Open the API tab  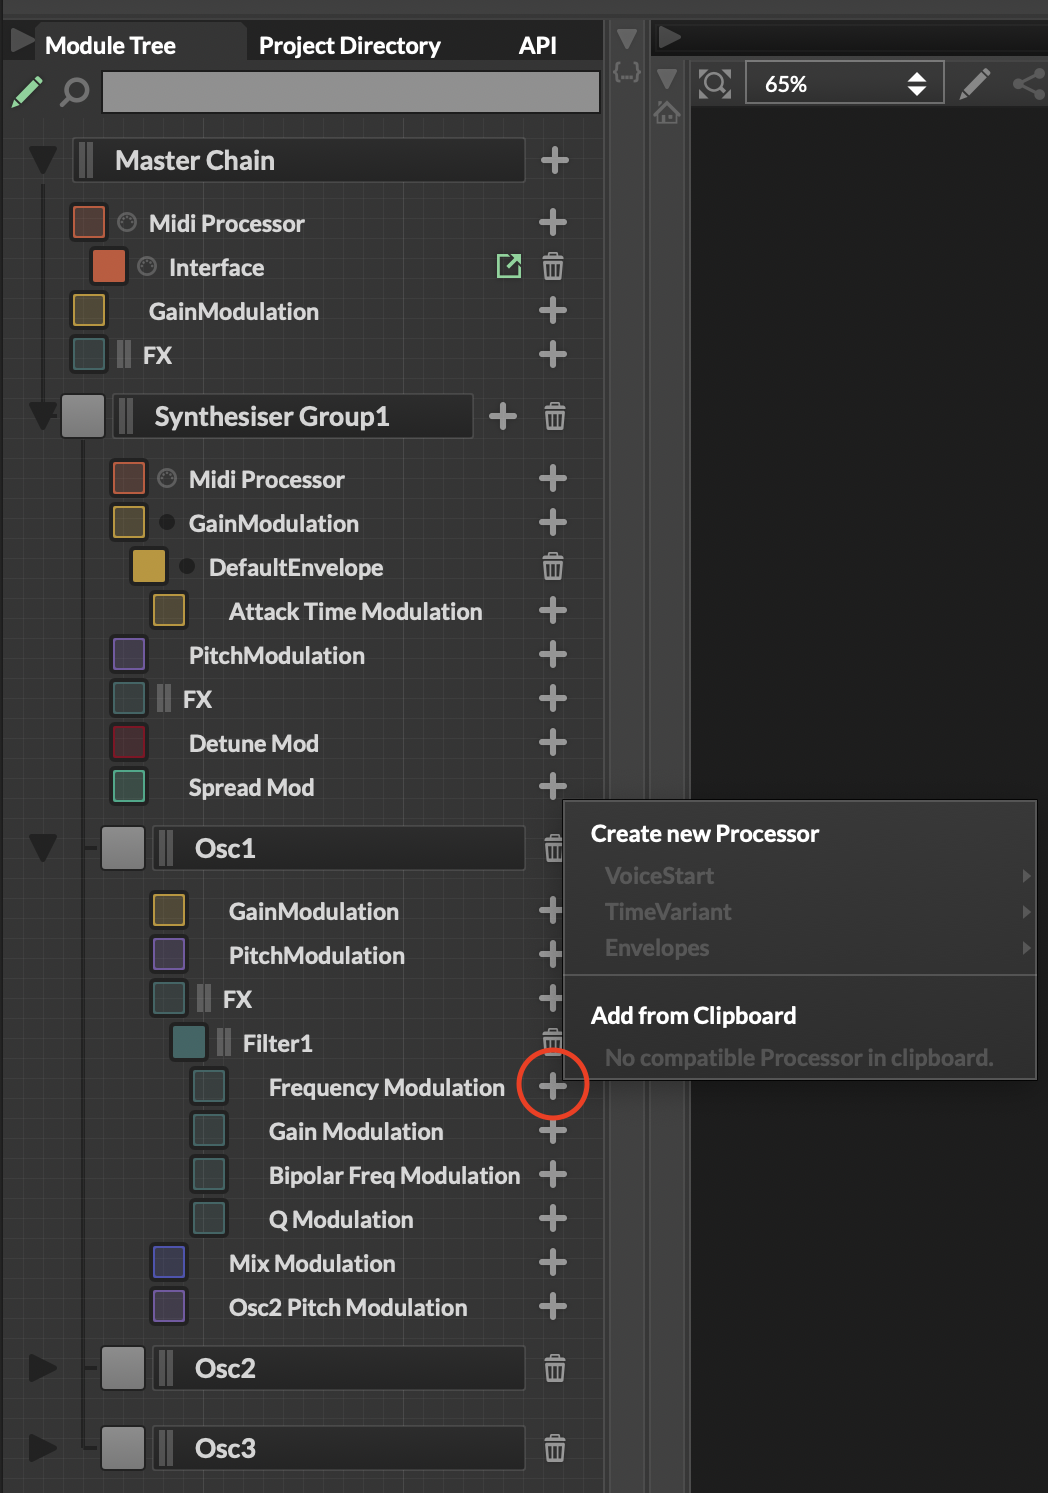pos(537,46)
